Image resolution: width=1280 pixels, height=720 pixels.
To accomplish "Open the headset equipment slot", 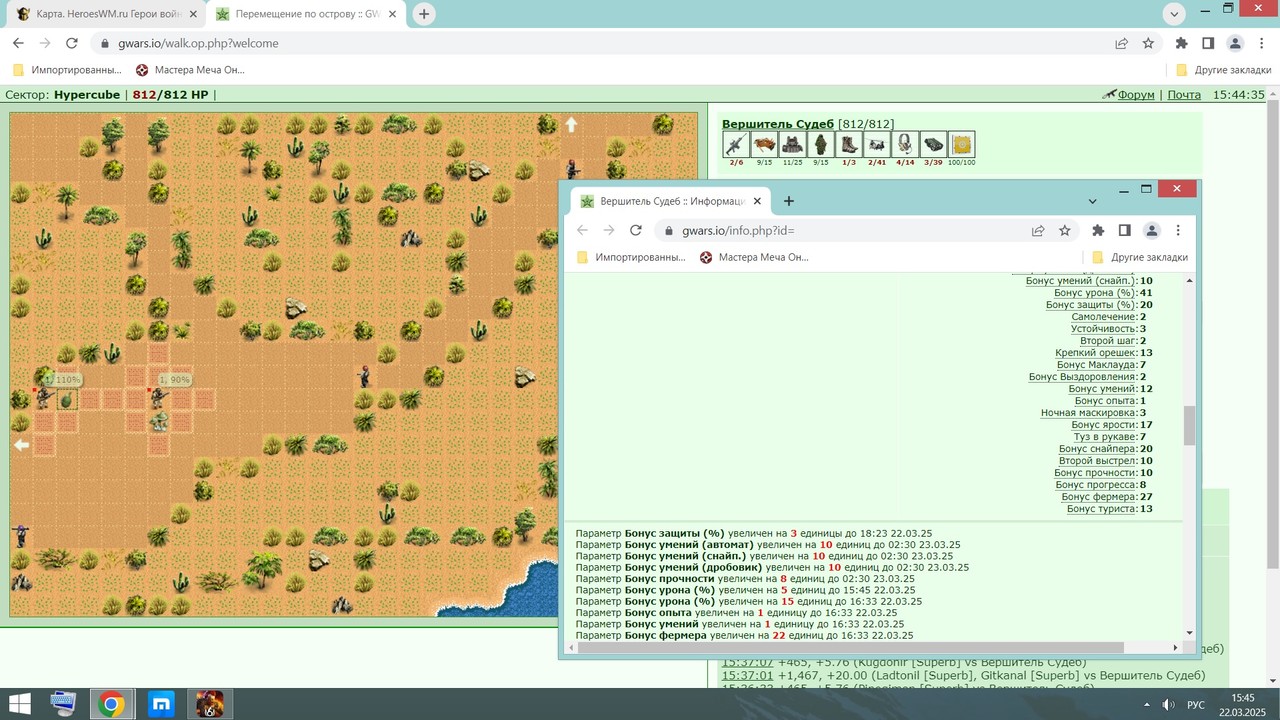I will pos(905,144).
